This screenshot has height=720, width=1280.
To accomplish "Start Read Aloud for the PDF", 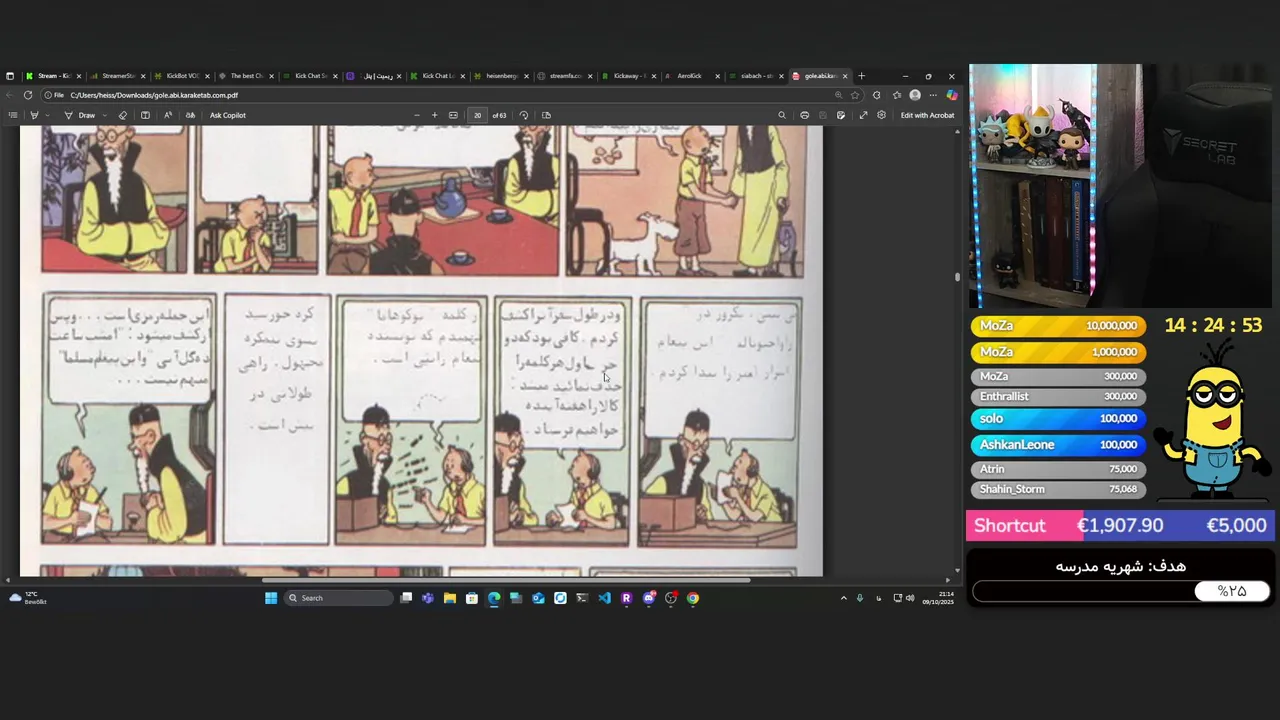I will pos(168,115).
